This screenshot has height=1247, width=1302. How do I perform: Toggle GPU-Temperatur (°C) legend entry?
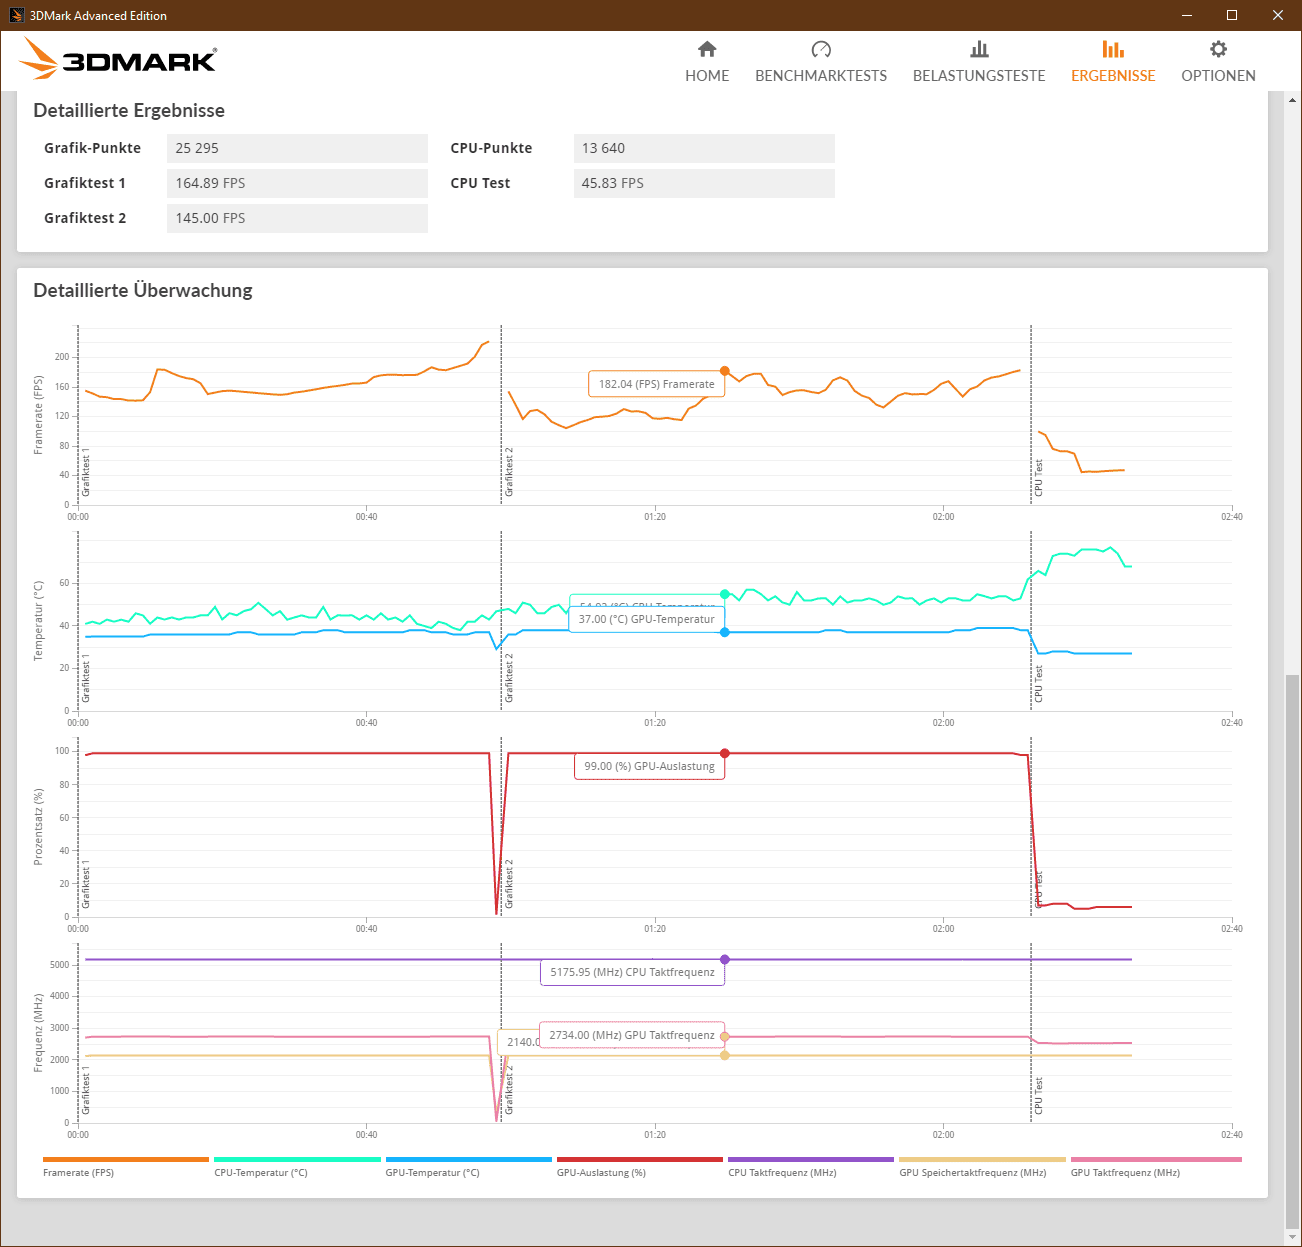click(468, 1167)
